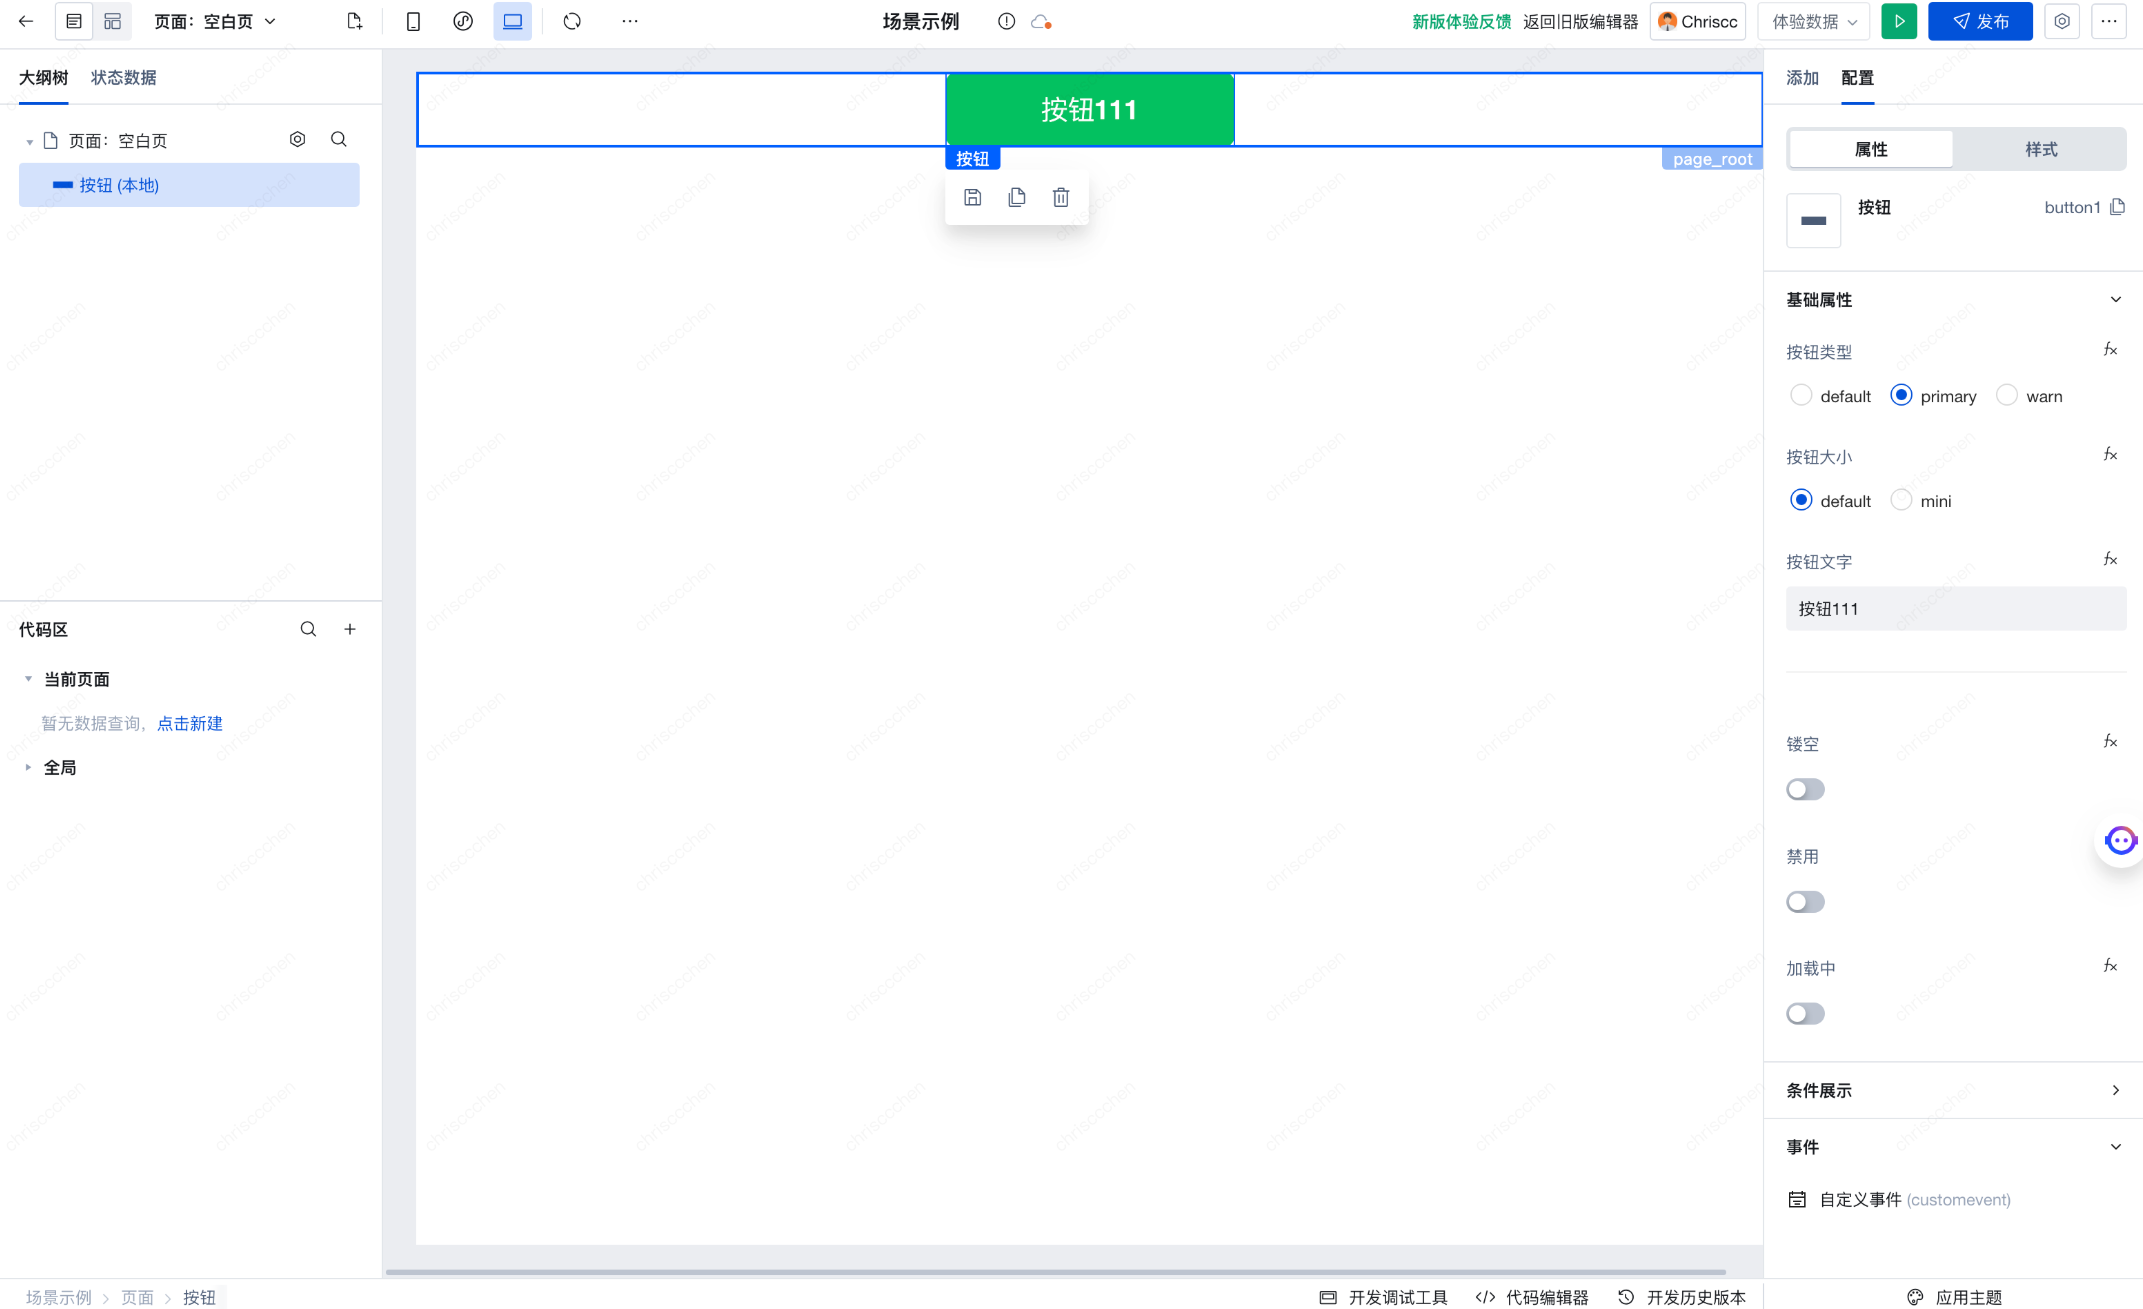Click the 点击新建 link
Image resolution: width=2143 pixels, height=1309 pixels.
point(190,723)
